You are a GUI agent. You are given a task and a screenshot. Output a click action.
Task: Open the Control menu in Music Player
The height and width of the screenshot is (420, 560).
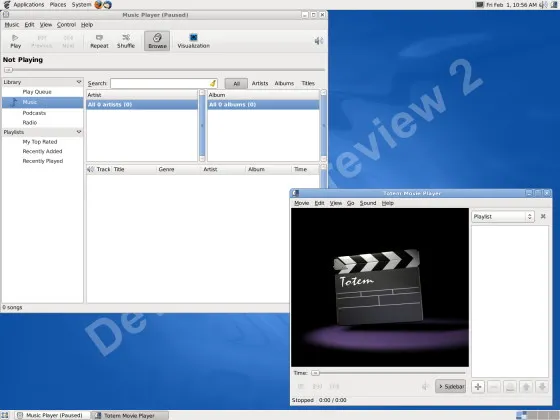click(x=66, y=25)
